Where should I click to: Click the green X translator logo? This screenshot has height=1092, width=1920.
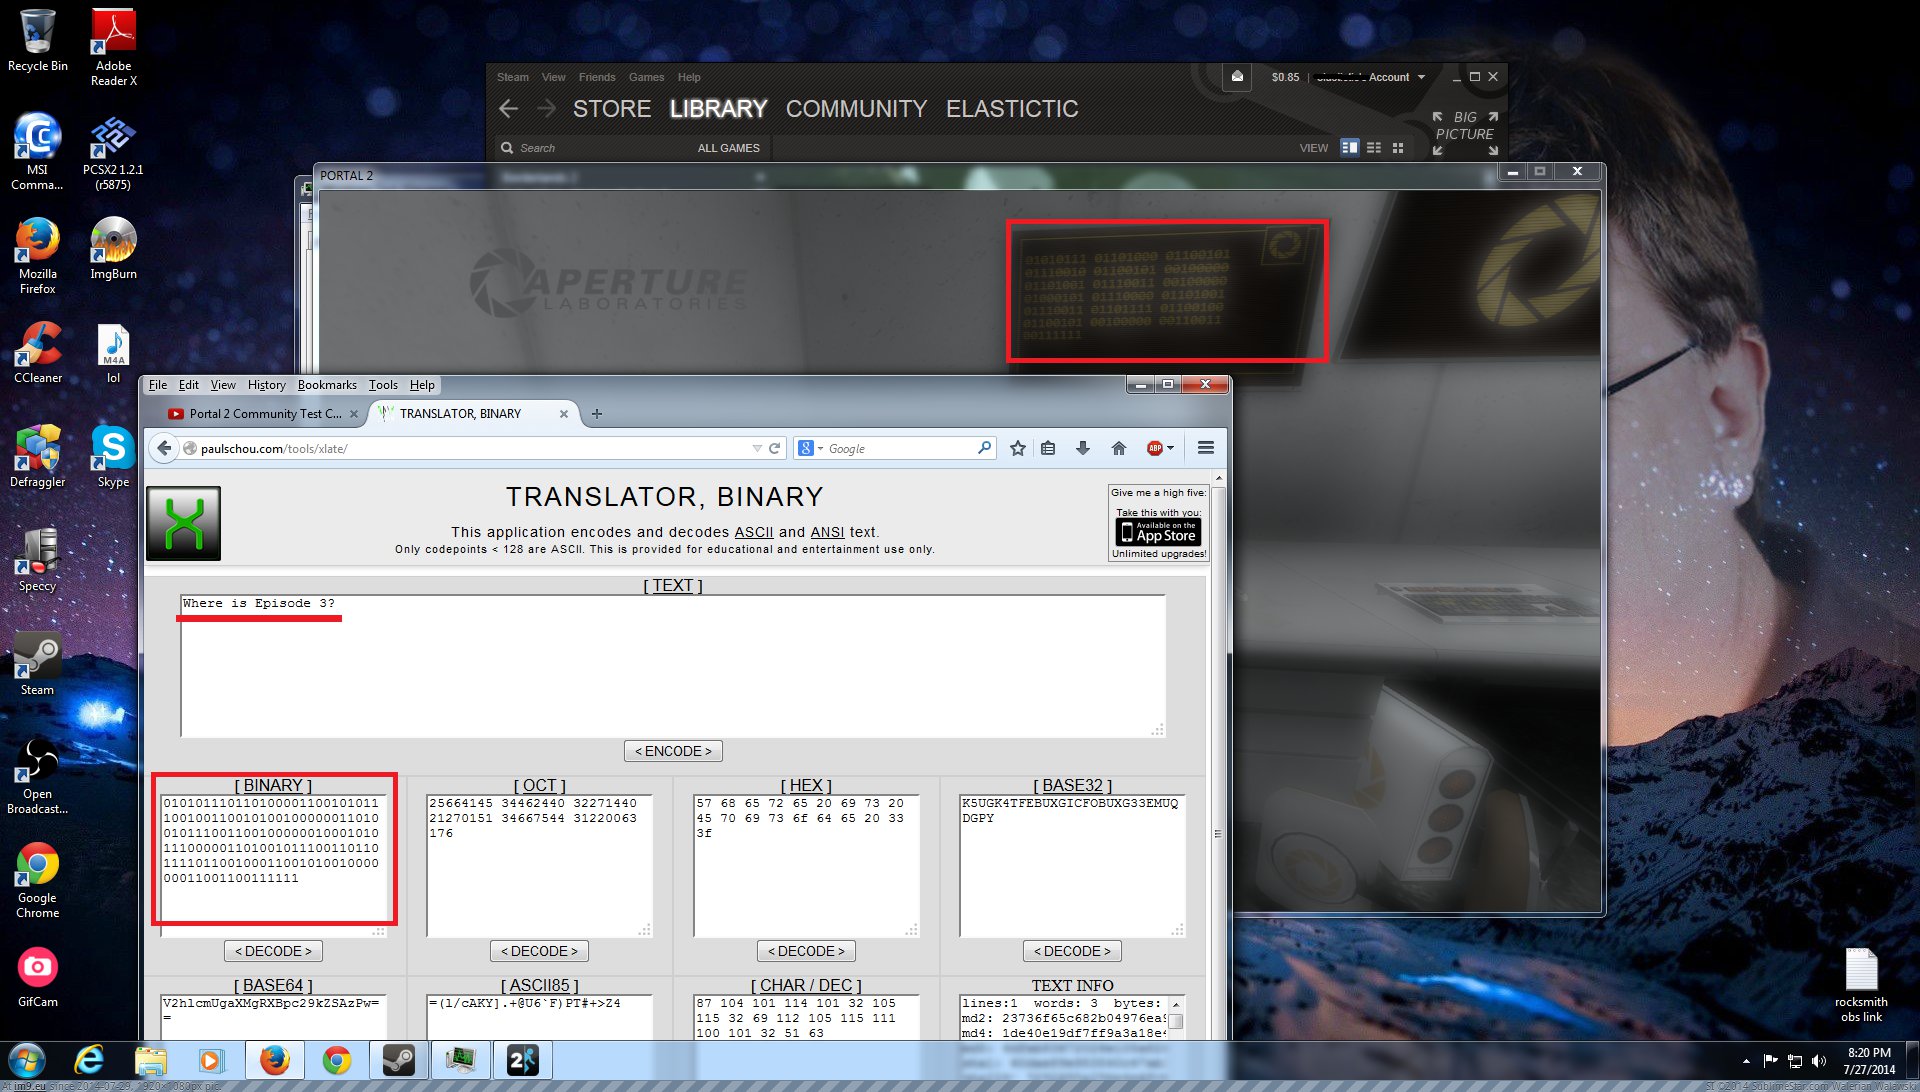coord(184,523)
